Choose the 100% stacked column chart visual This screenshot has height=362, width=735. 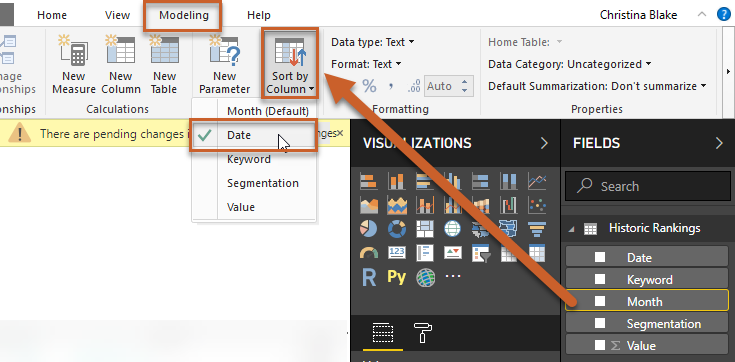coord(509,181)
